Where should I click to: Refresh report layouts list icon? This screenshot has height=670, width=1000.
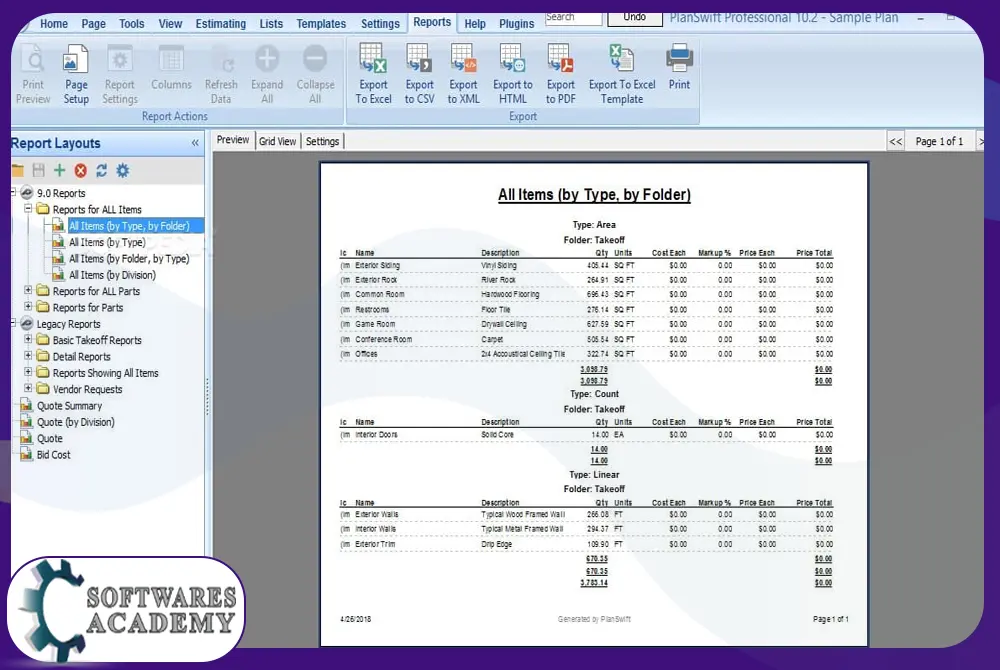[x=101, y=170]
